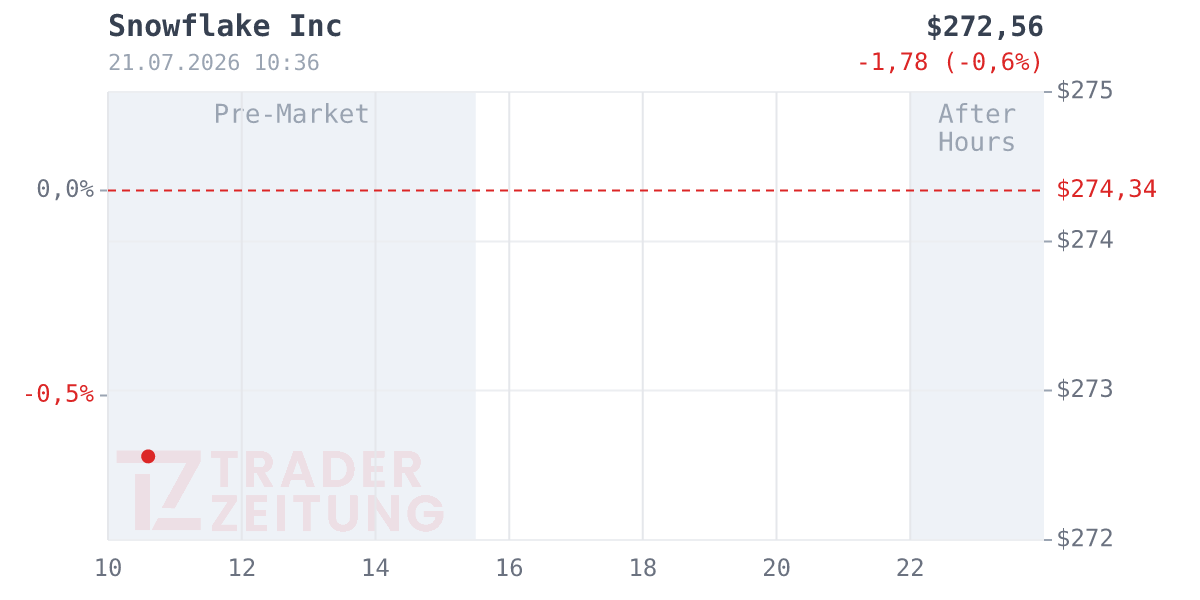Select the After Hours session label

977,128
